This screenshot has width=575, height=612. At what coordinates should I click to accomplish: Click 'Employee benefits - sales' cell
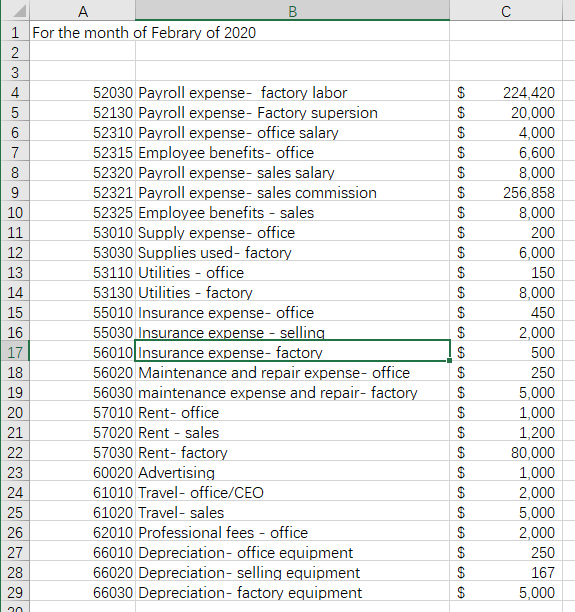292,212
